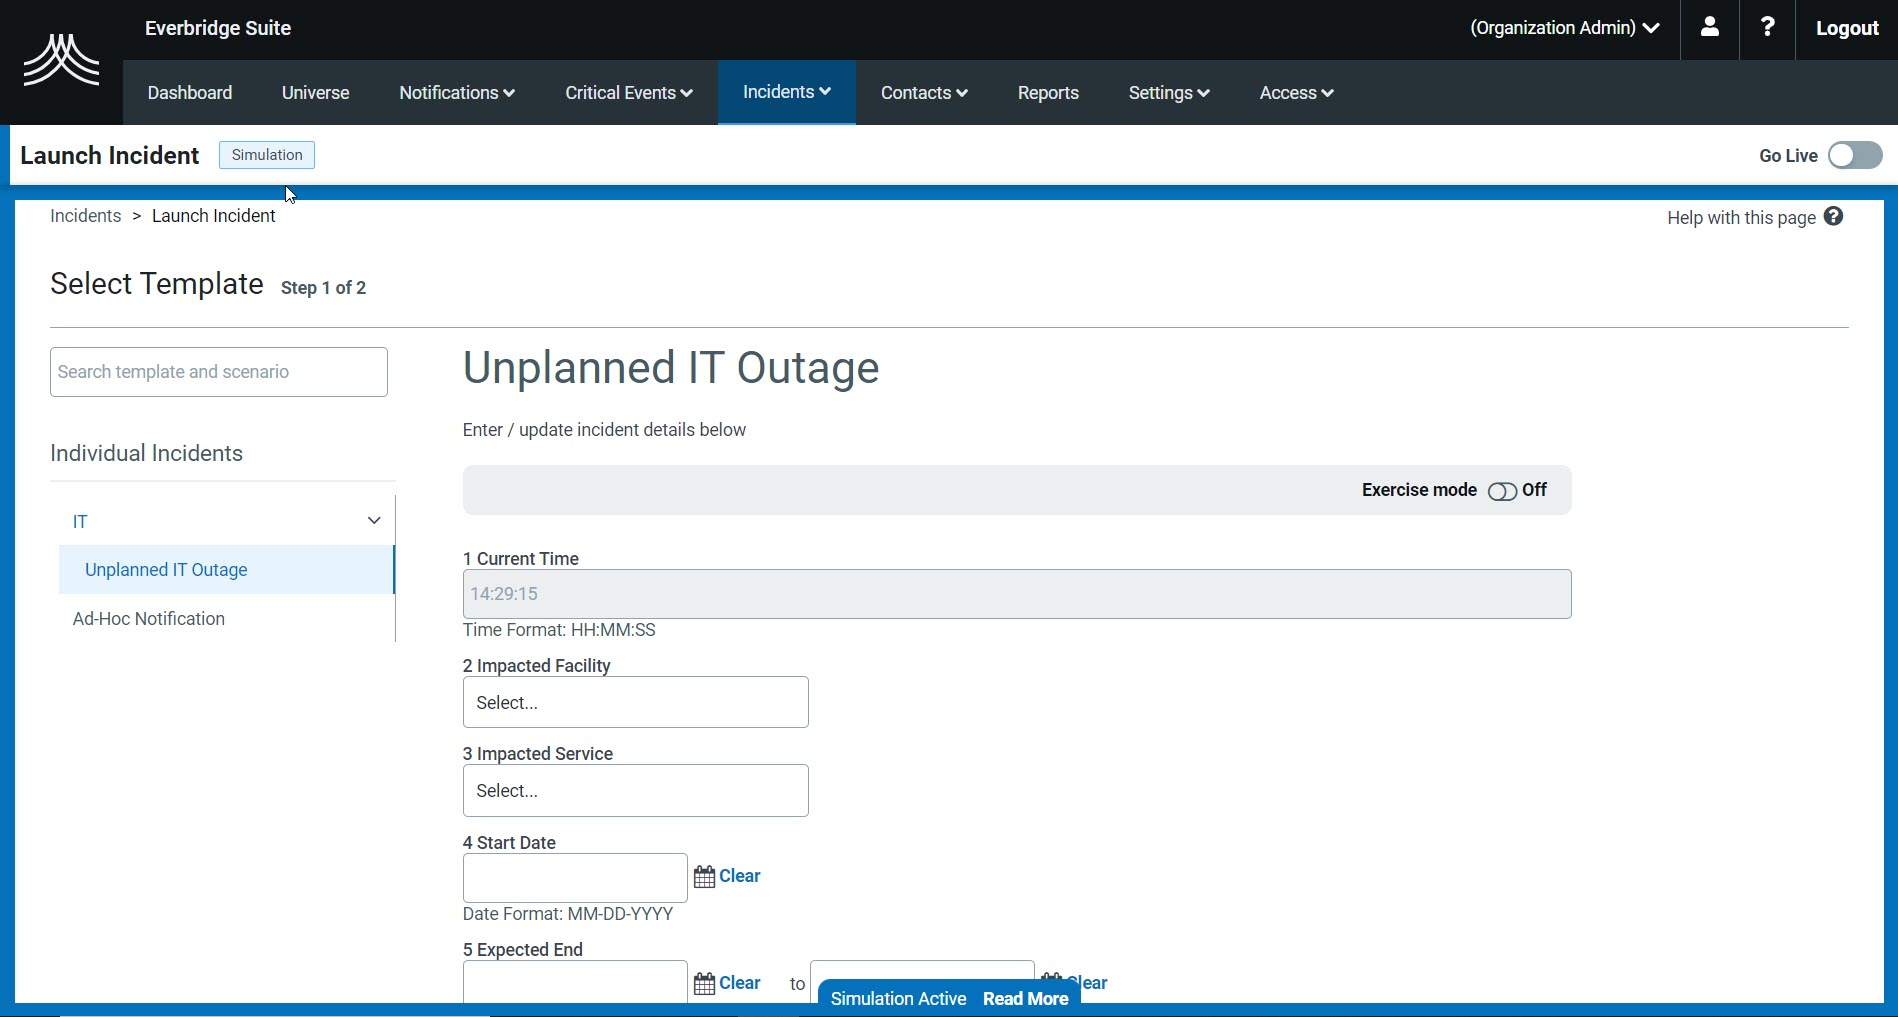Click the Search template and scenario field
1898x1017 pixels.
218,372
